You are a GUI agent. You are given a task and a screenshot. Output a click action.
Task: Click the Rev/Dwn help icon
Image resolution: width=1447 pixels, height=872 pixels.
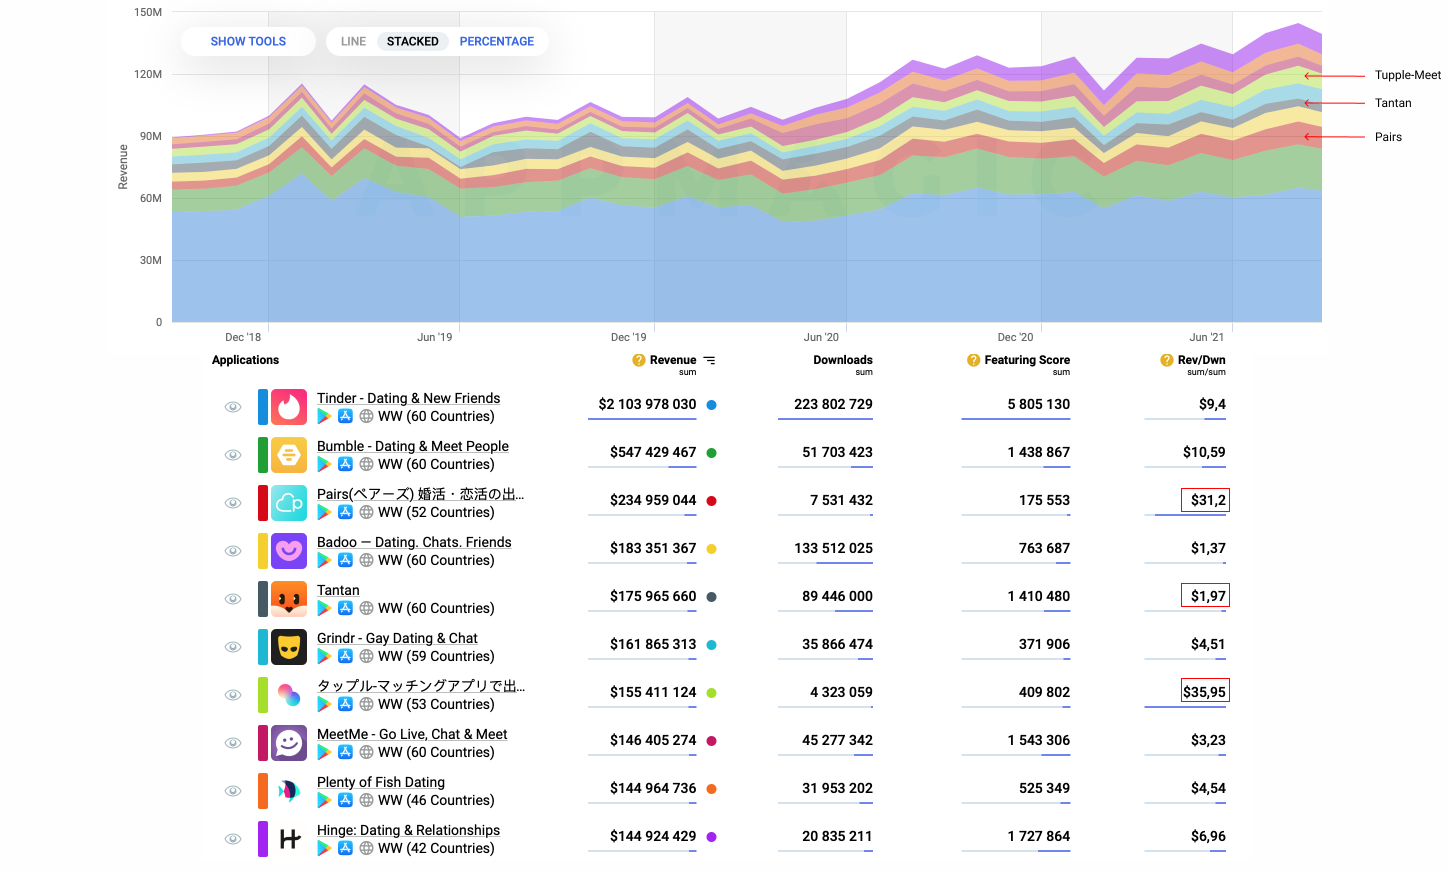[x=1166, y=360]
